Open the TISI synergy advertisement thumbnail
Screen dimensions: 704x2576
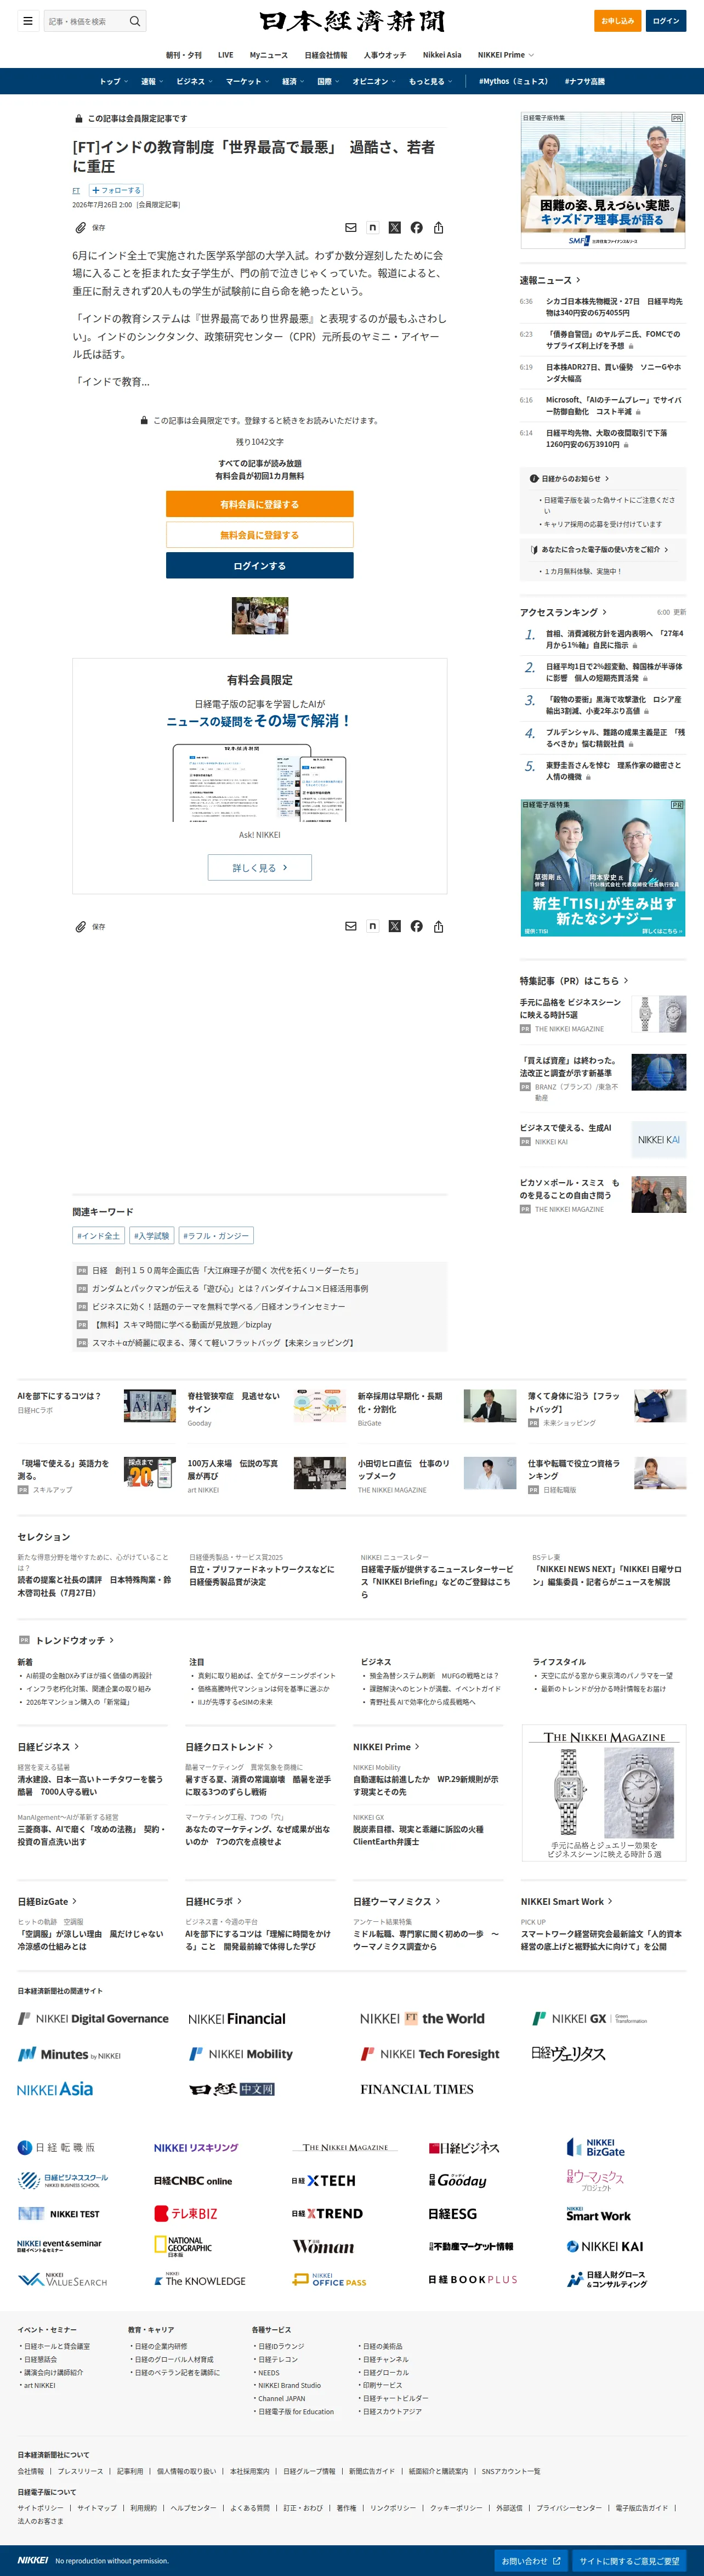click(603, 868)
